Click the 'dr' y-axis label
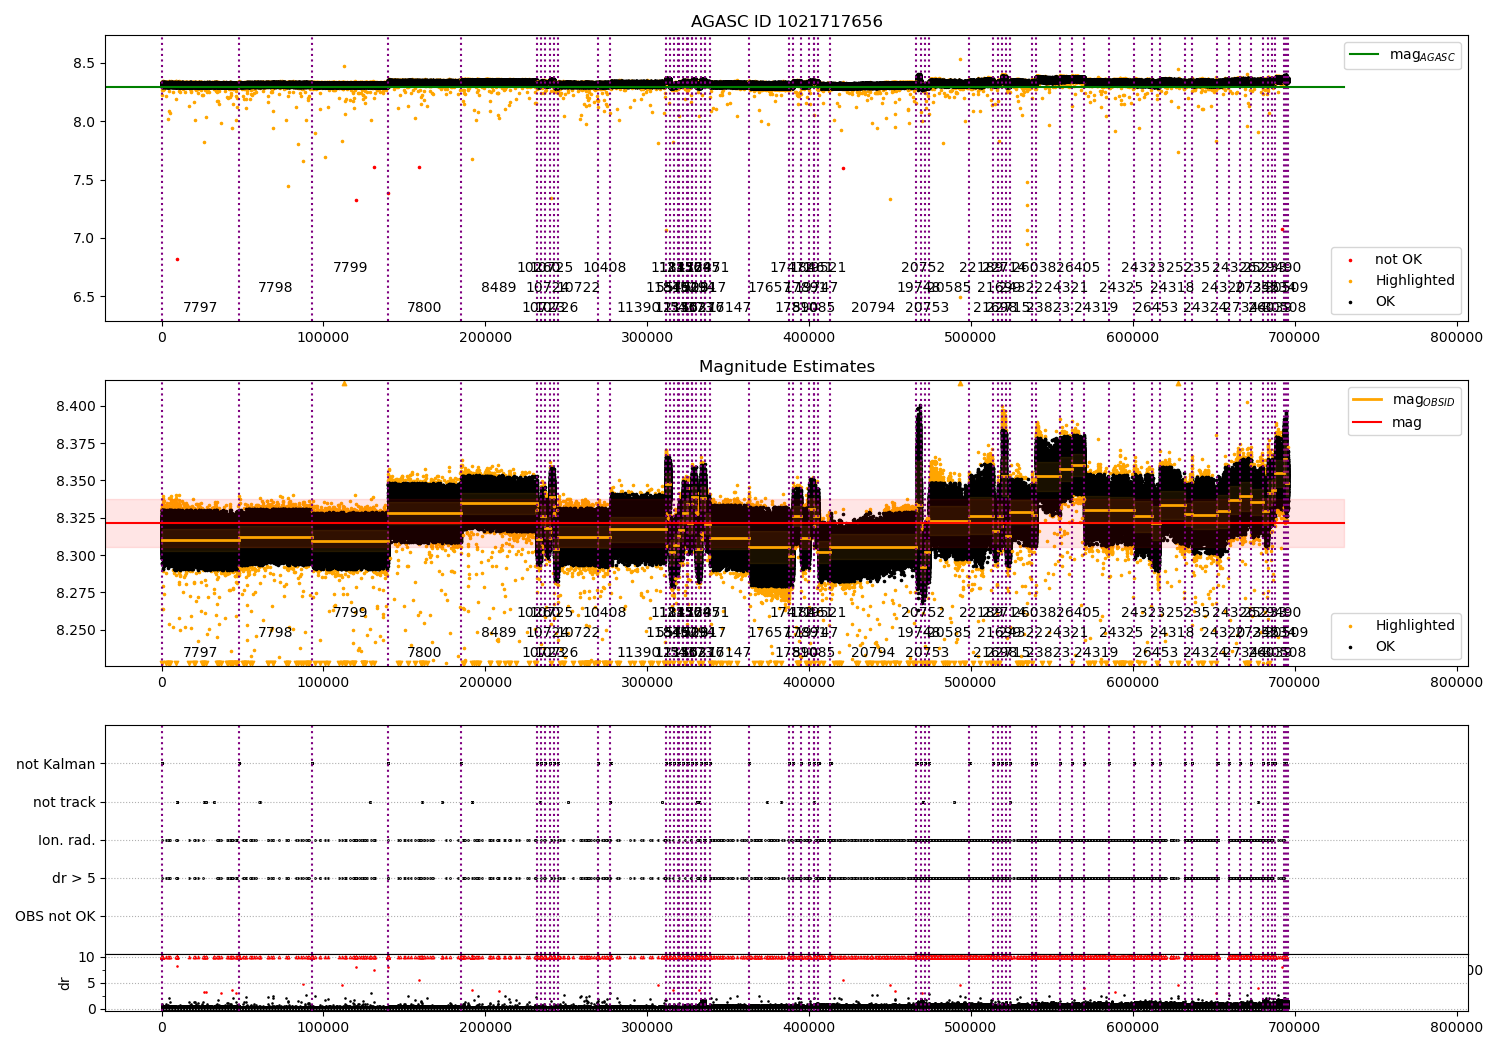Screen dimensions: 1500x1050 pos(65,983)
